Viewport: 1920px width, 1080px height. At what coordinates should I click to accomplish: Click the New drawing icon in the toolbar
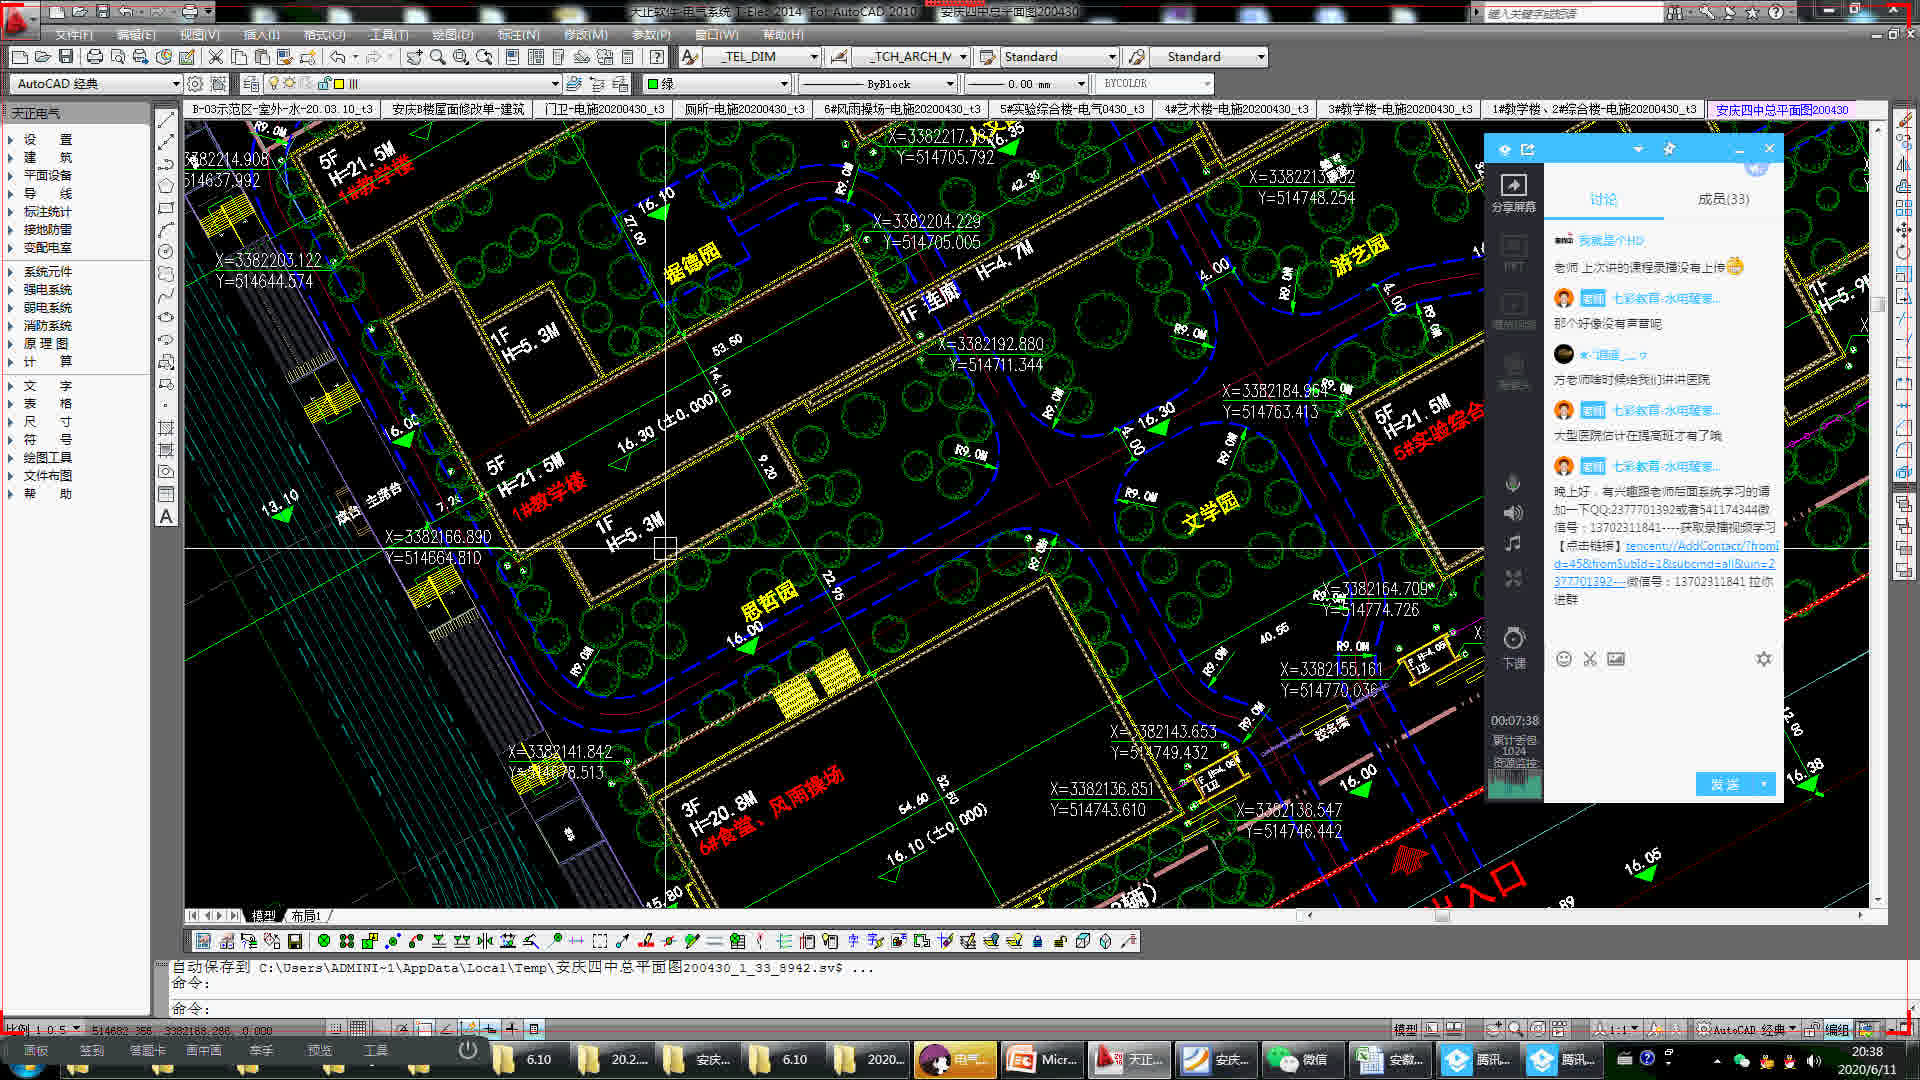click(19, 57)
